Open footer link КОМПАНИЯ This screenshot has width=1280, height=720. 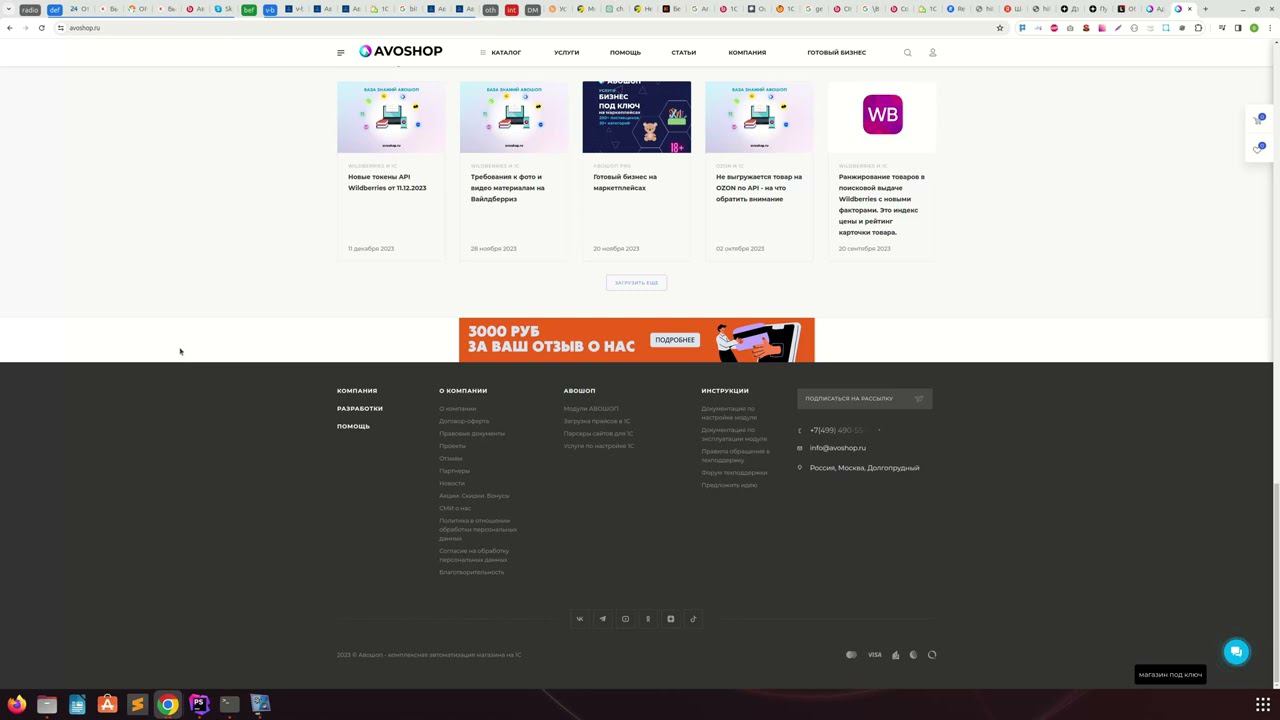357,391
